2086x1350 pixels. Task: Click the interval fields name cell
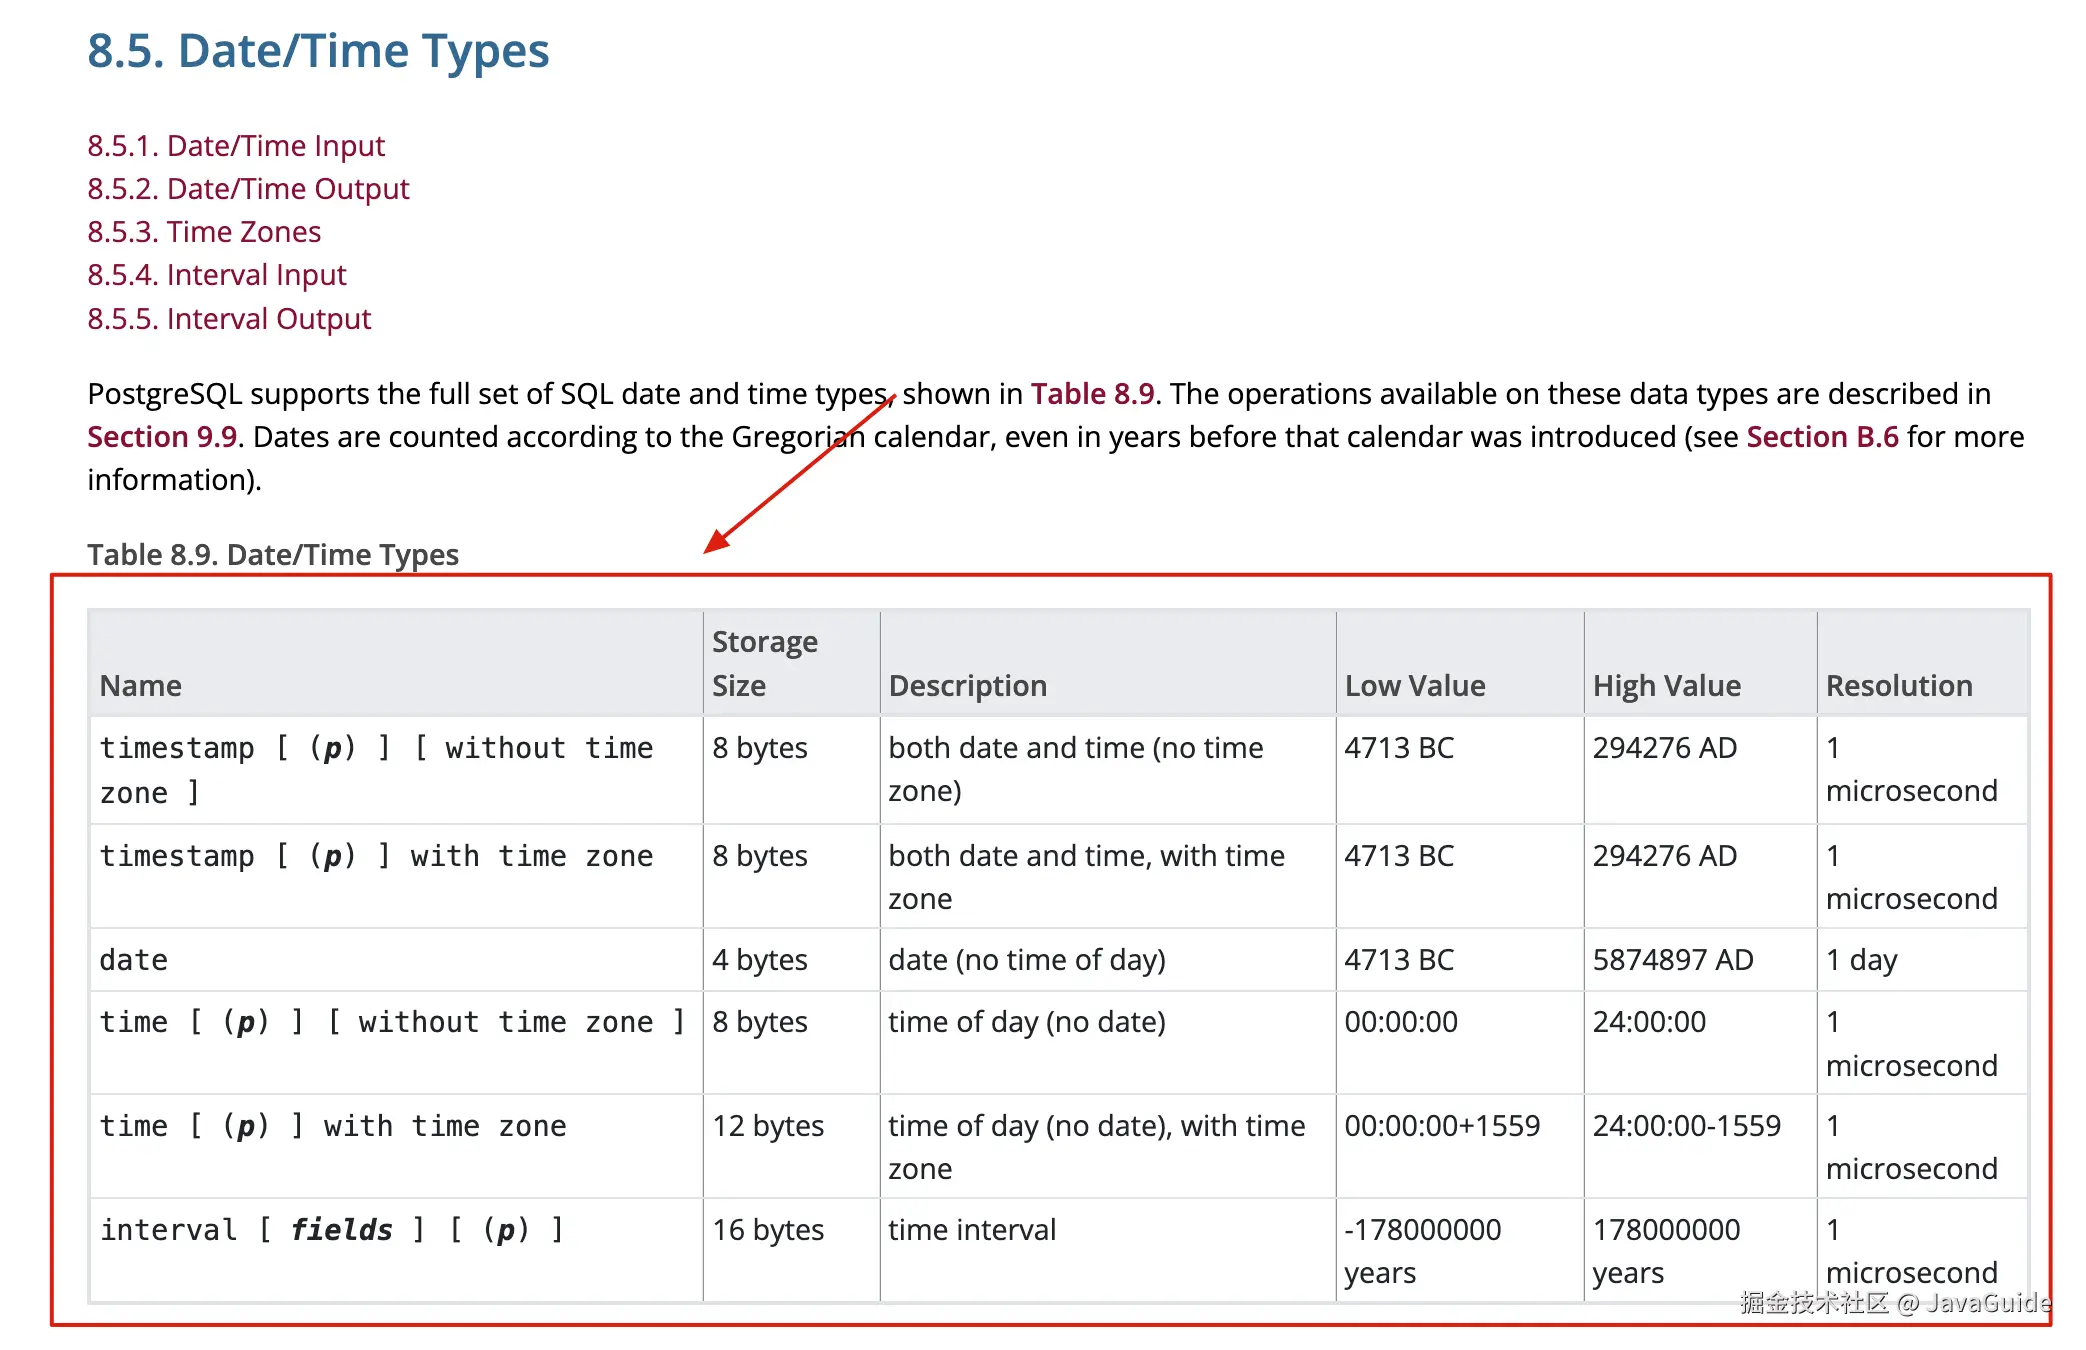coord(331,1230)
